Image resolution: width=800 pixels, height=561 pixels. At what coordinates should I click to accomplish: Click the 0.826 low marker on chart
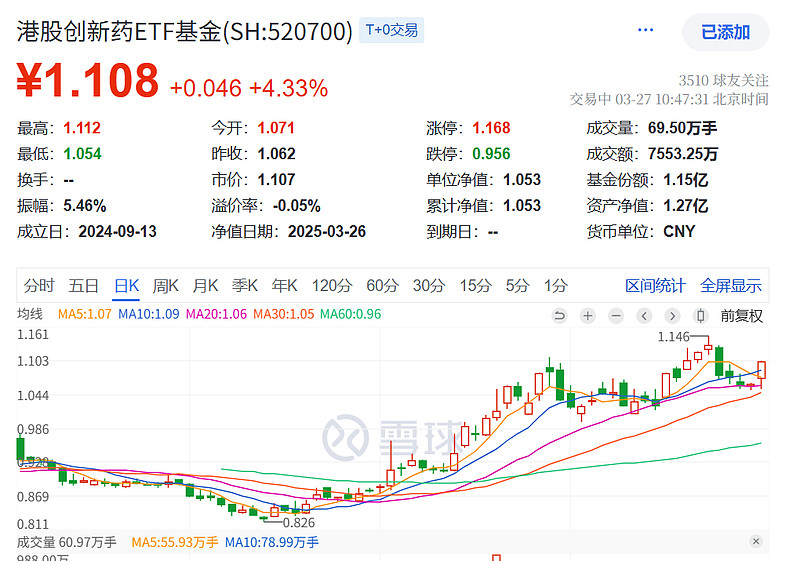(x=299, y=523)
